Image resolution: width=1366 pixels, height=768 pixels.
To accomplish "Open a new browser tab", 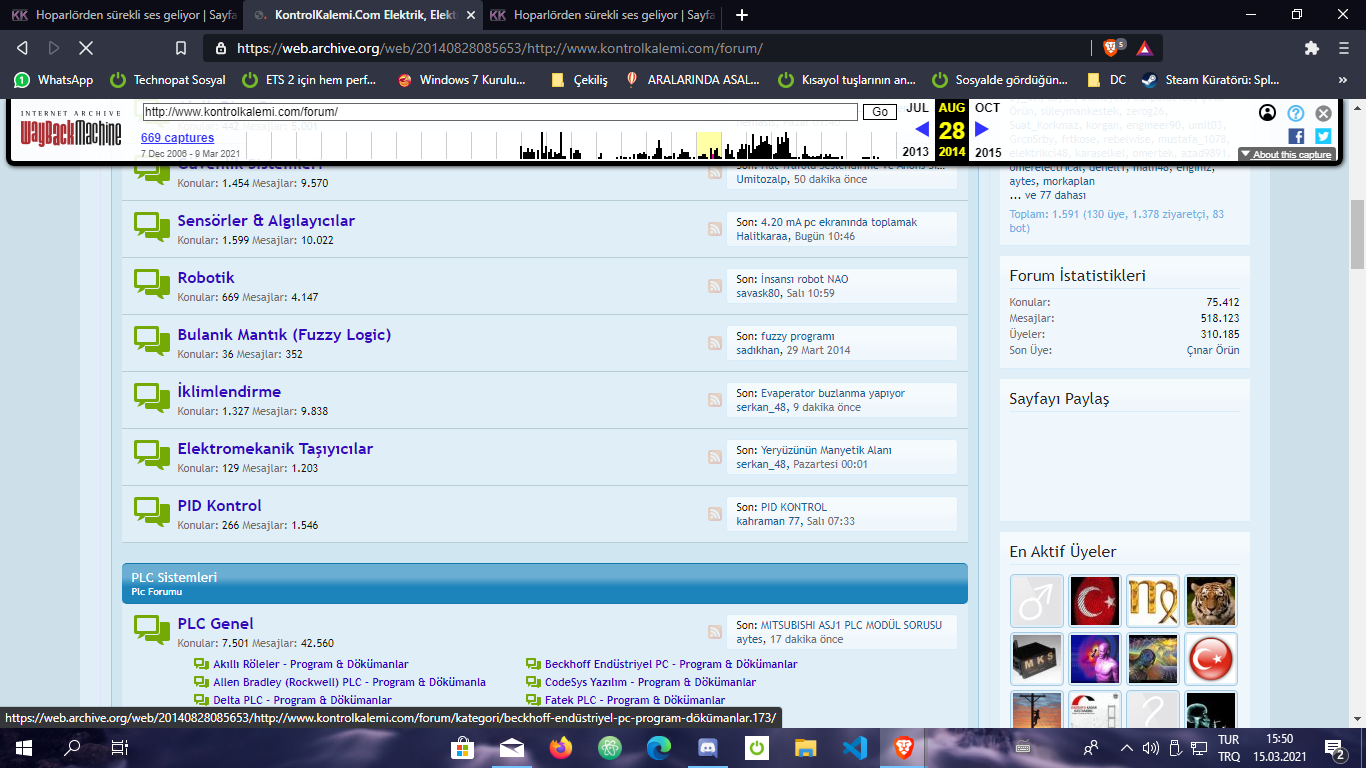I will click(741, 15).
